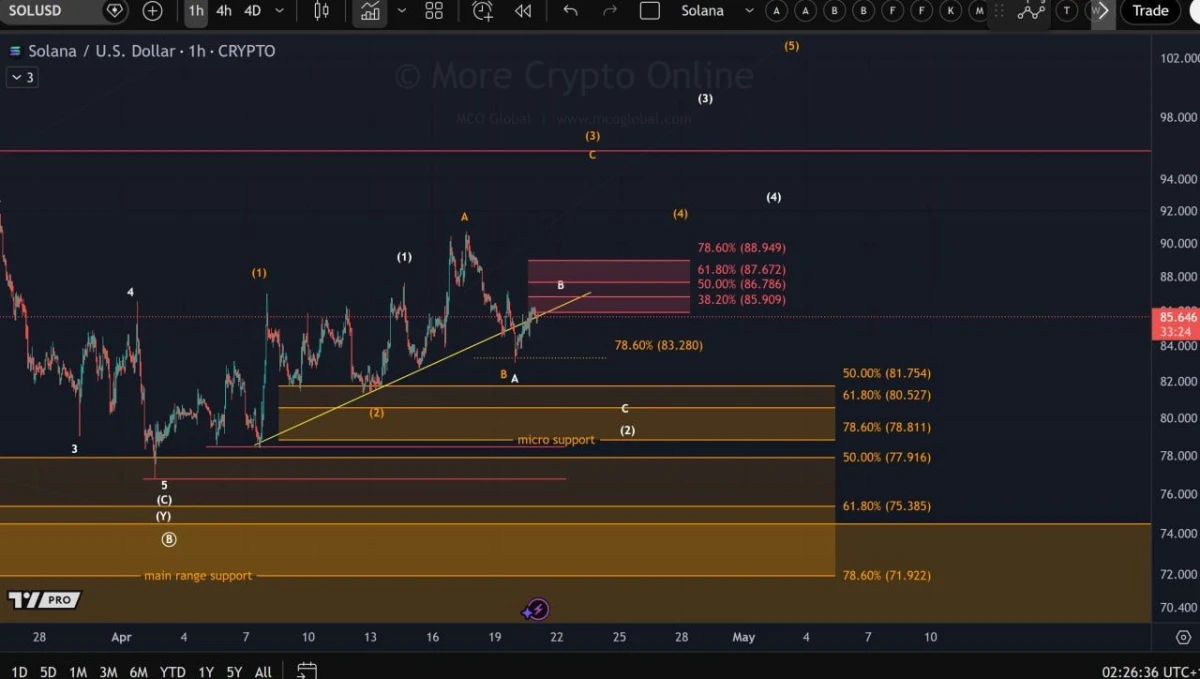Select the Elliott wave drawing tool

pyautogui.click(x=1031, y=11)
